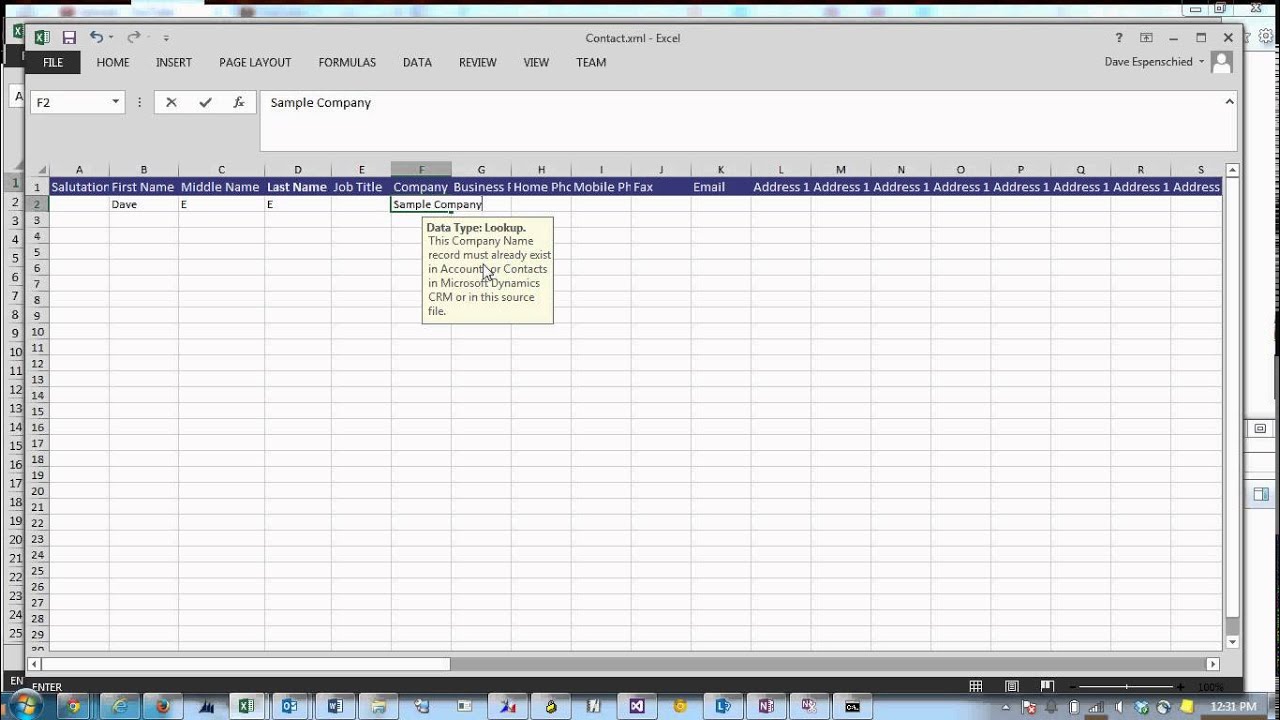Screen dimensions: 1280x720
Task: Open Visual Studio from the taskbar
Action: pyautogui.click(x=637, y=706)
